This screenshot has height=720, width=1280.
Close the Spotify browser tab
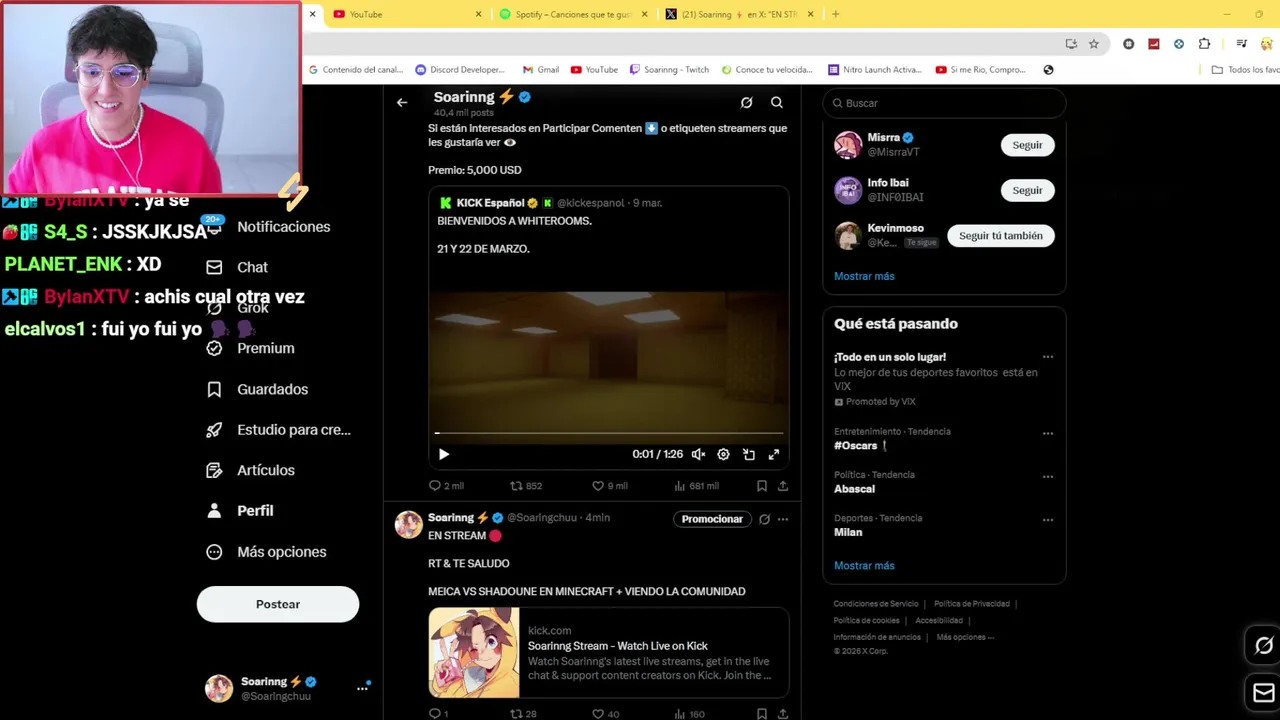pyautogui.click(x=644, y=14)
